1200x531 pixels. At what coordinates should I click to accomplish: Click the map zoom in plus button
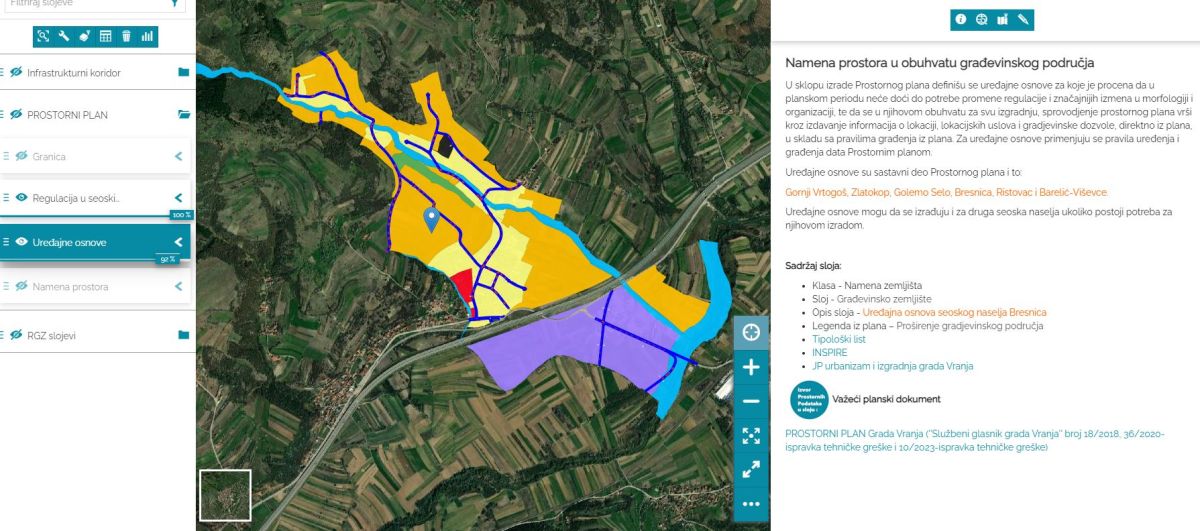[x=751, y=367]
